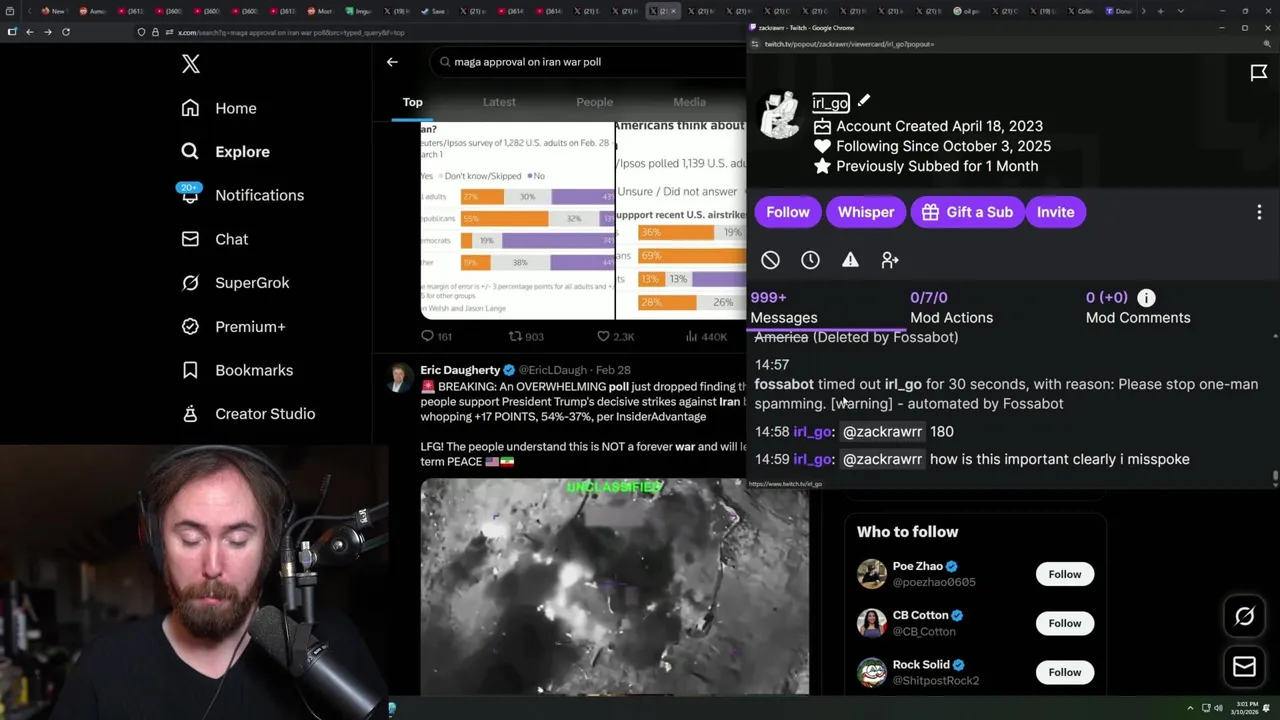Click the flag icon in Twitch popout

pyautogui.click(x=1259, y=73)
